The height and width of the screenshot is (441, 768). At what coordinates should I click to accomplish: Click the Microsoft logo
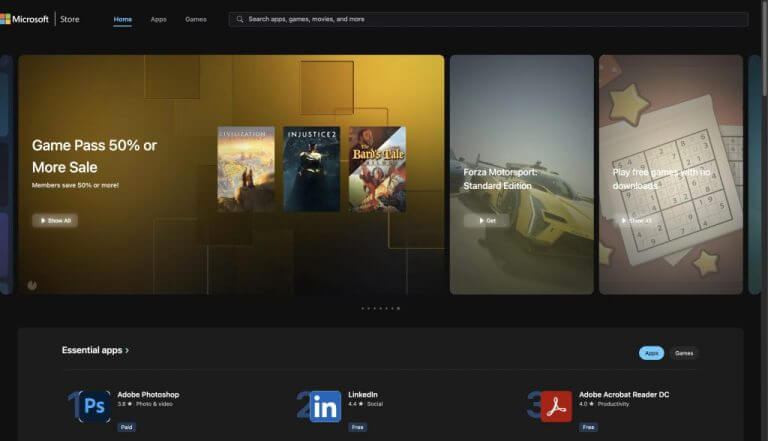(24, 19)
